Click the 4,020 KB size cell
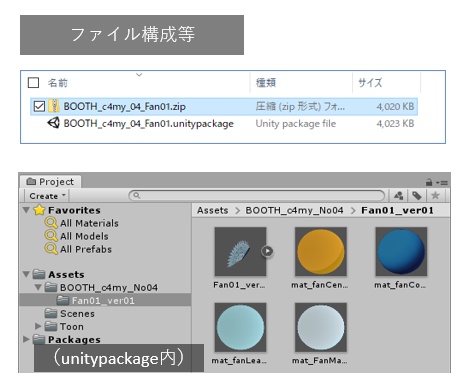Image resolution: width=471 pixels, height=384 pixels. [395, 107]
